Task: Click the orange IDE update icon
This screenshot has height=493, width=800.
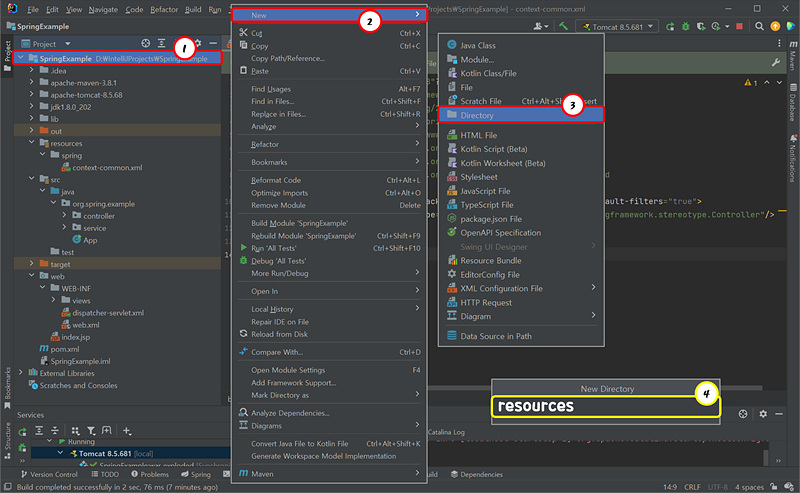Action: click(x=775, y=27)
